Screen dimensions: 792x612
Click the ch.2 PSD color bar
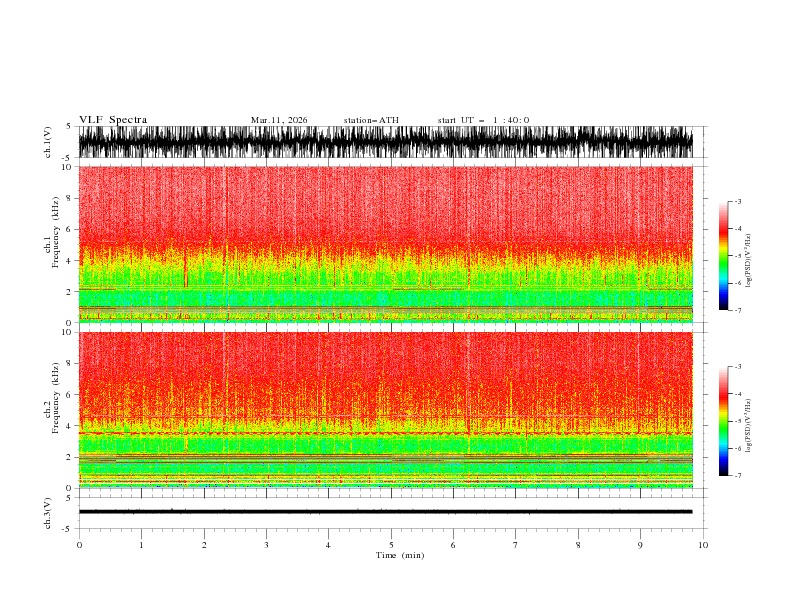coord(723,421)
